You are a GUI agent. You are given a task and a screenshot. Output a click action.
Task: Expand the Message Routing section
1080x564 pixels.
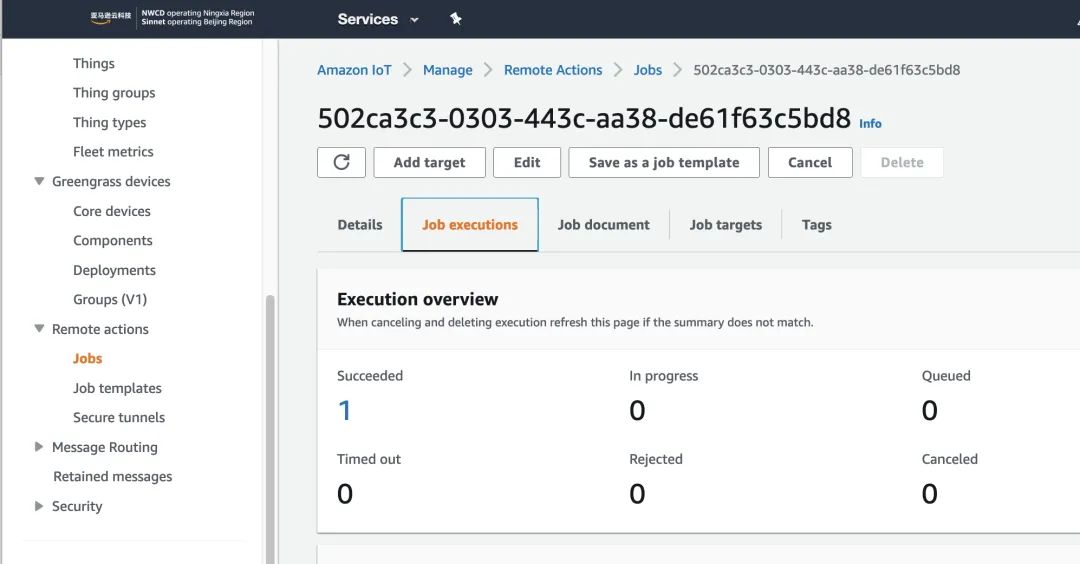click(x=40, y=447)
